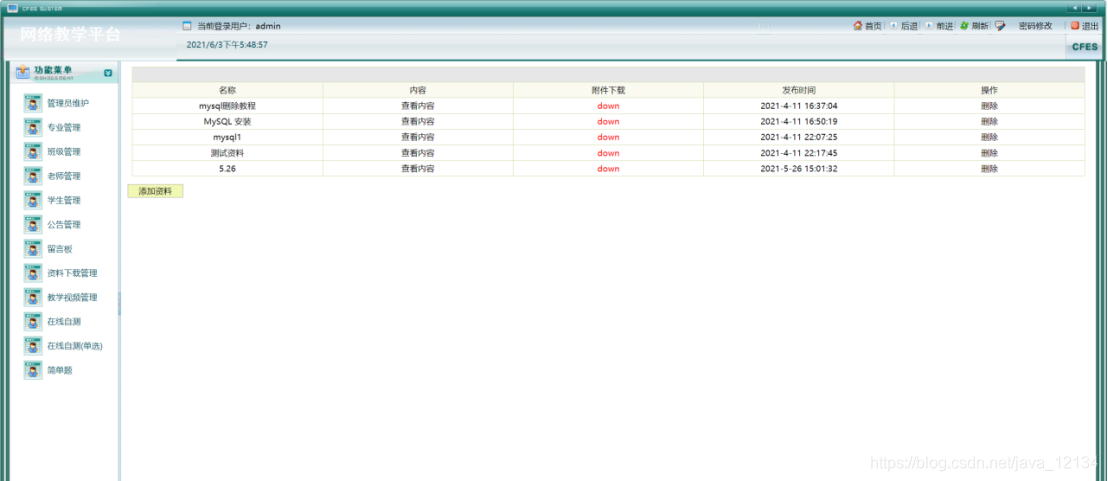Click the date 2021-4-11 22:07:25
This screenshot has height=481, width=1108.
point(798,137)
